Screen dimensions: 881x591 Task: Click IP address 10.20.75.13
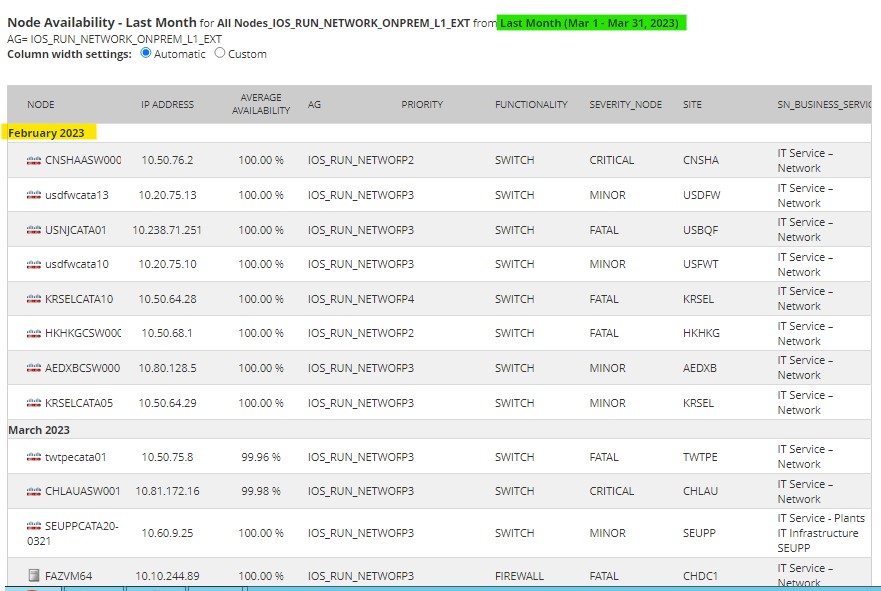click(167, 195)
